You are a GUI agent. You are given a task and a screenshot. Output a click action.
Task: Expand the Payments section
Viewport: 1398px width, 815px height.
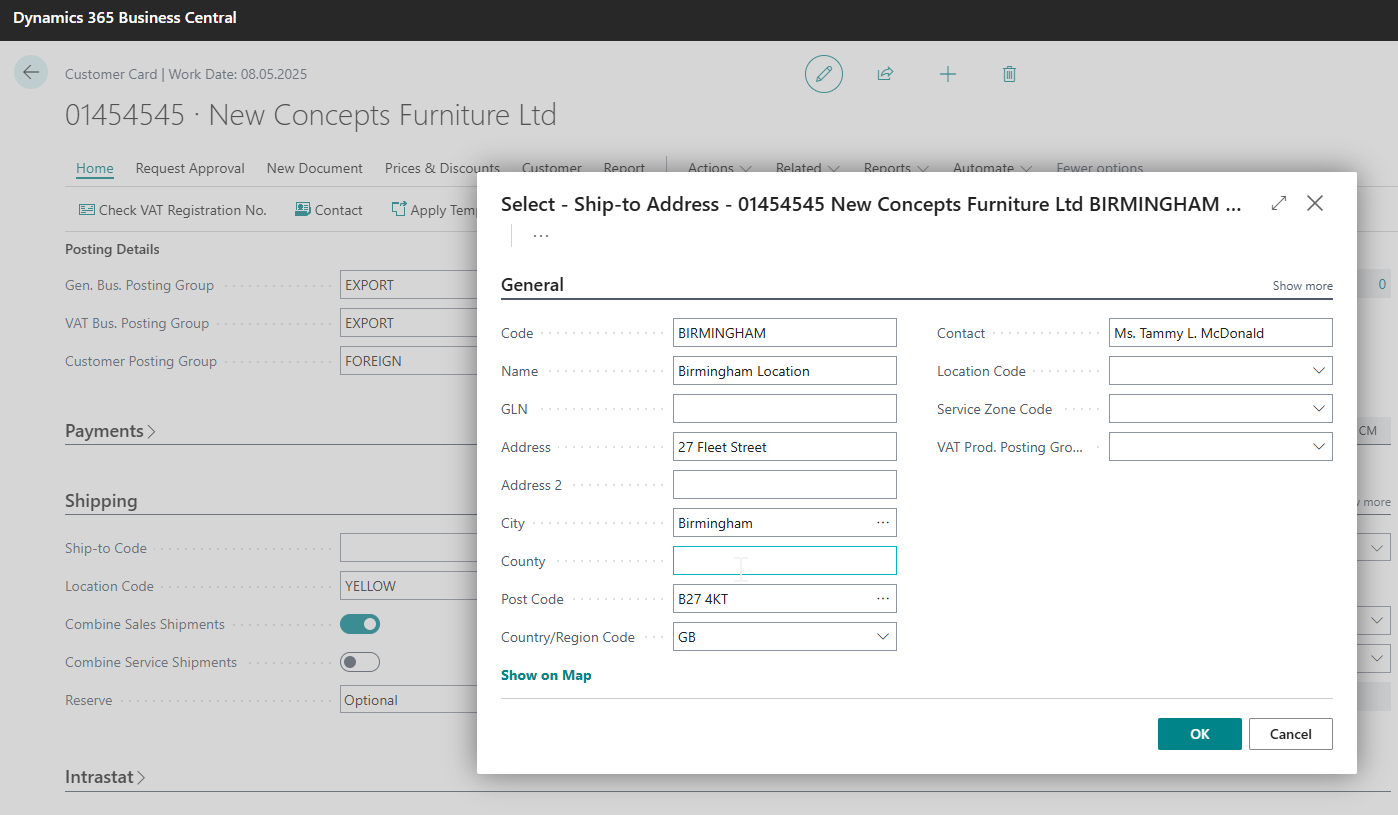pyautogui.click(x=110, y=431)
